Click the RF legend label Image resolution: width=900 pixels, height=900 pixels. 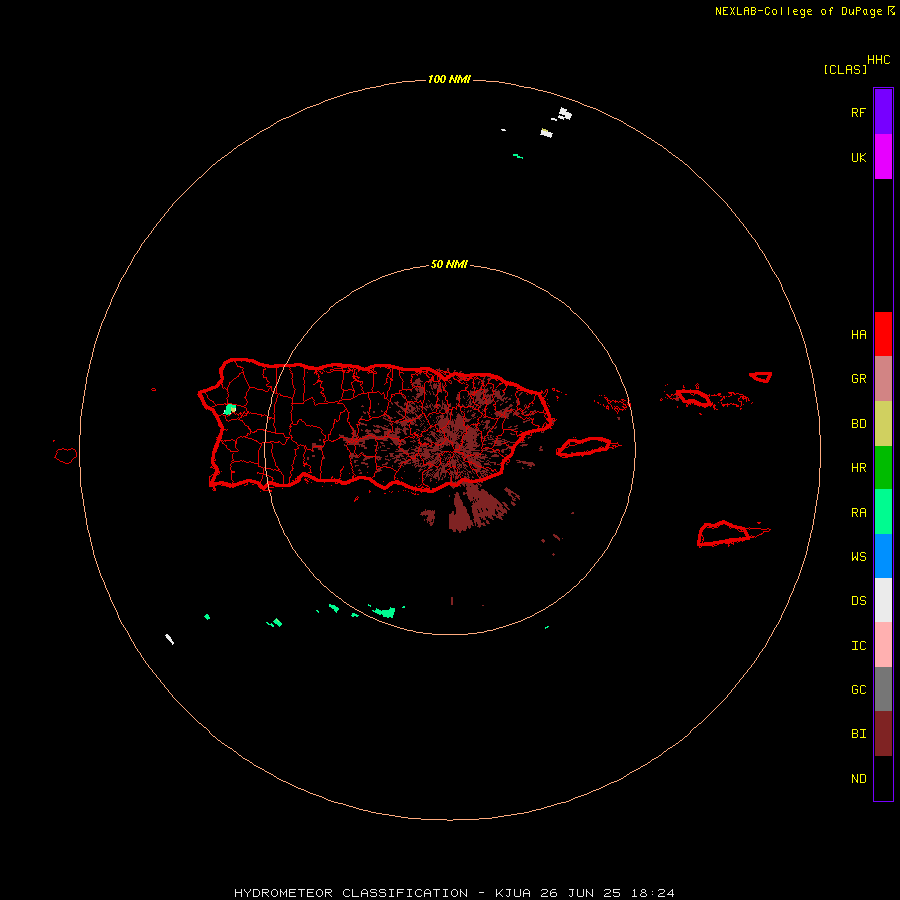tap(858, 112)
